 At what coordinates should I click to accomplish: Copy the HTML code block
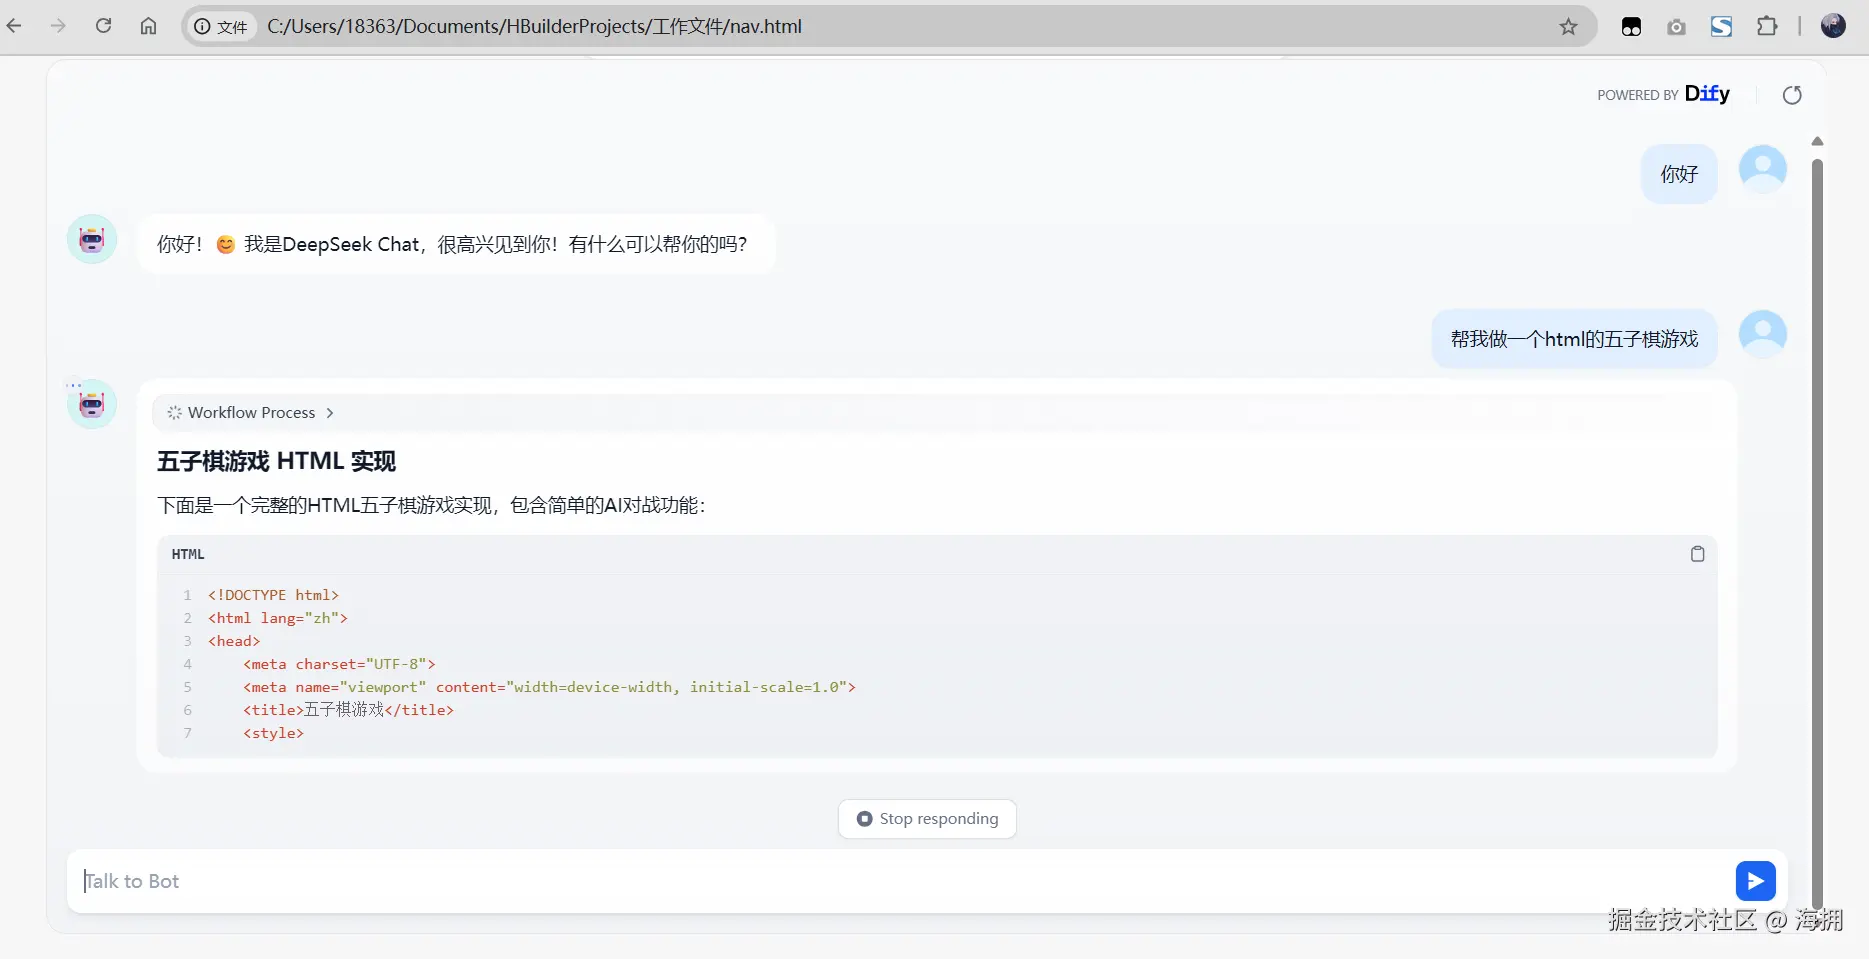pyautogui.click(x=1697, y=554)
